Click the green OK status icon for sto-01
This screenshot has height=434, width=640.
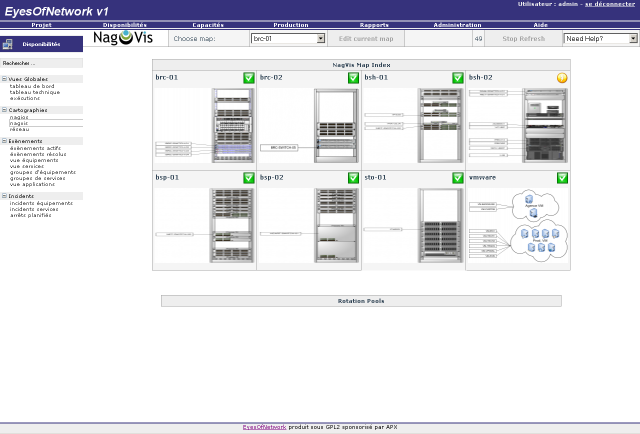coord(458,178)
